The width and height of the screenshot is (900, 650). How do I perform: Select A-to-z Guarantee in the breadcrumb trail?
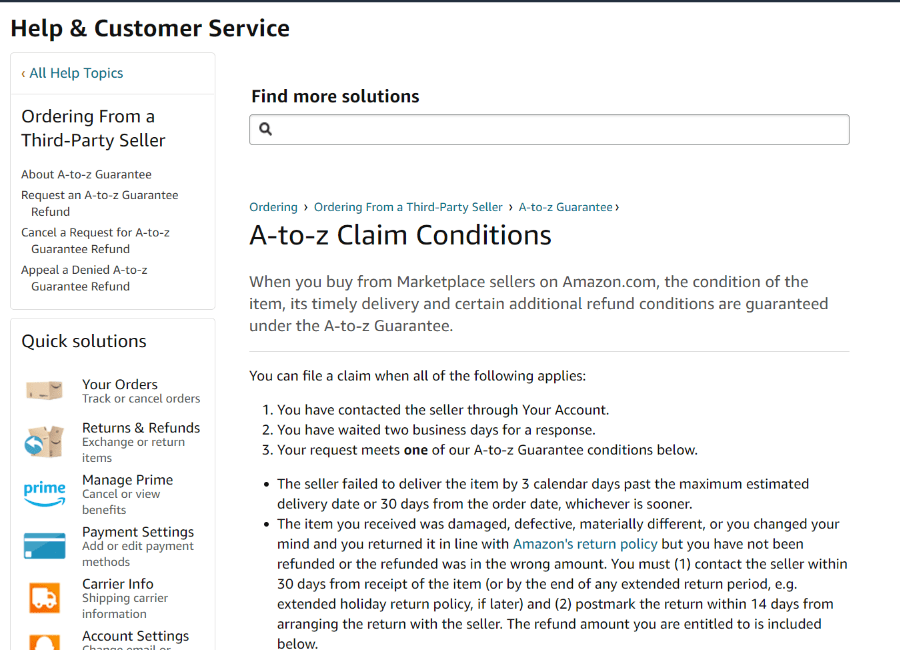pyautogui.click(x=566, y=207)
